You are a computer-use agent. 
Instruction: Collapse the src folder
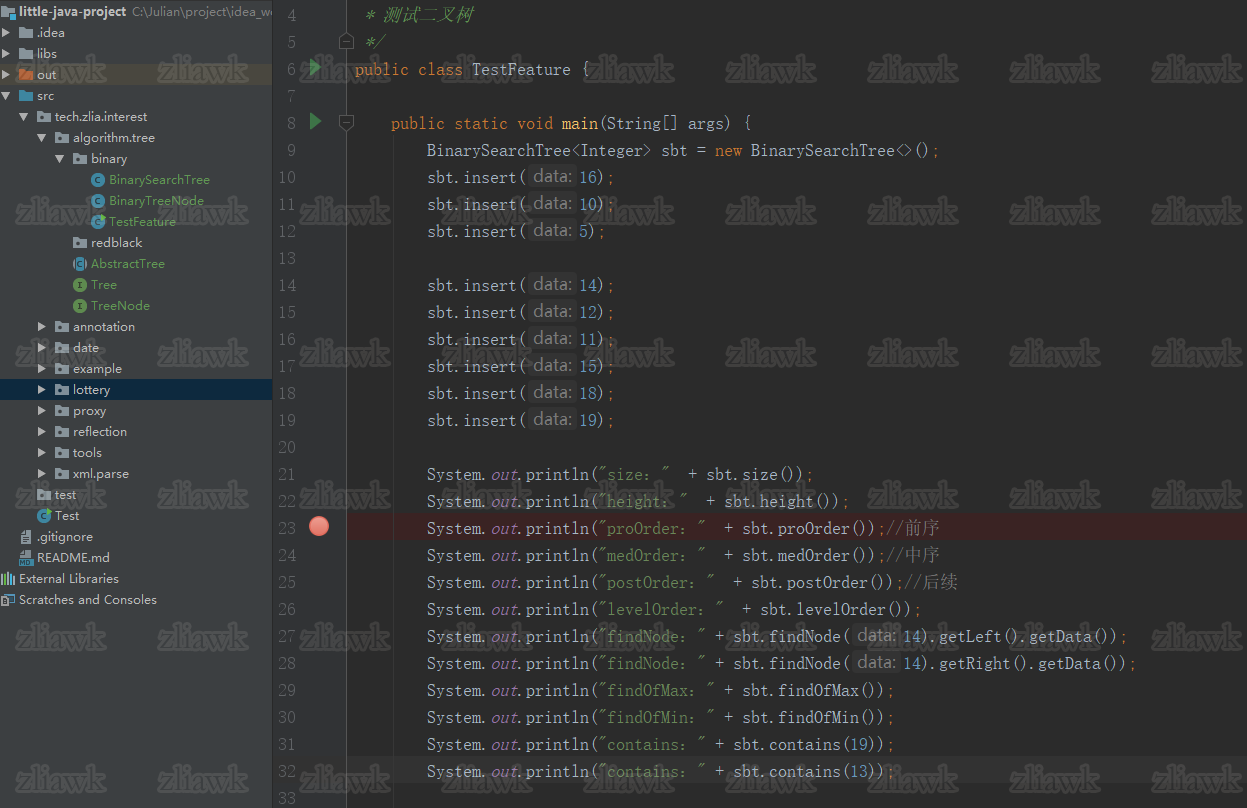(7, 96)
